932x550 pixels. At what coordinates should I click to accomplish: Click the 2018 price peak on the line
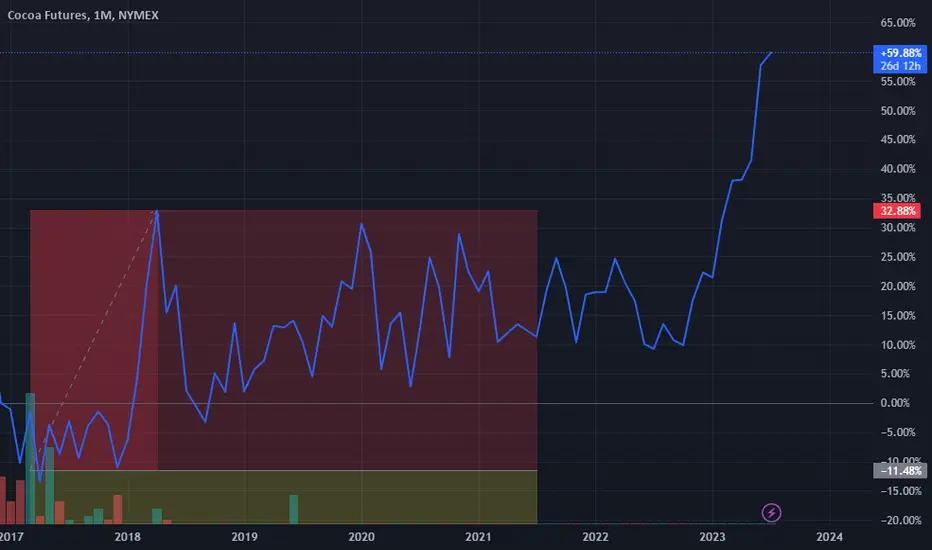[157, 210]
